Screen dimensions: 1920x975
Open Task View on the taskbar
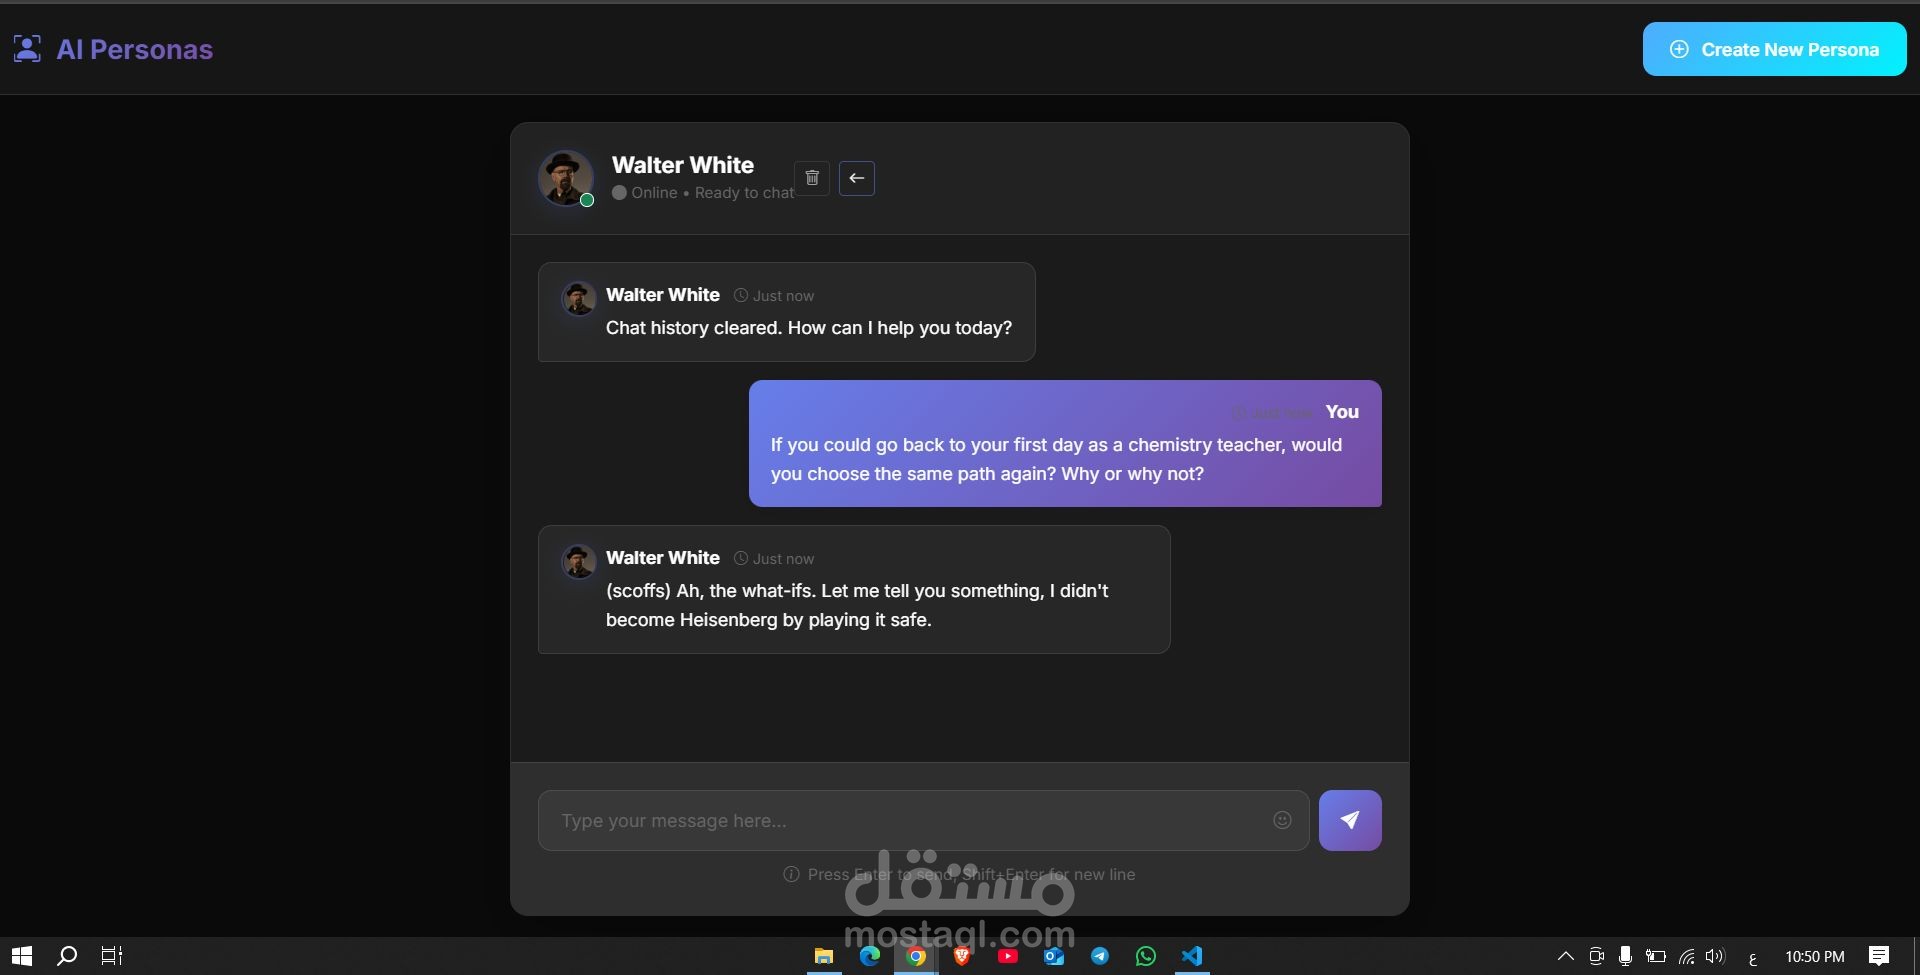[x=112, y=956]
